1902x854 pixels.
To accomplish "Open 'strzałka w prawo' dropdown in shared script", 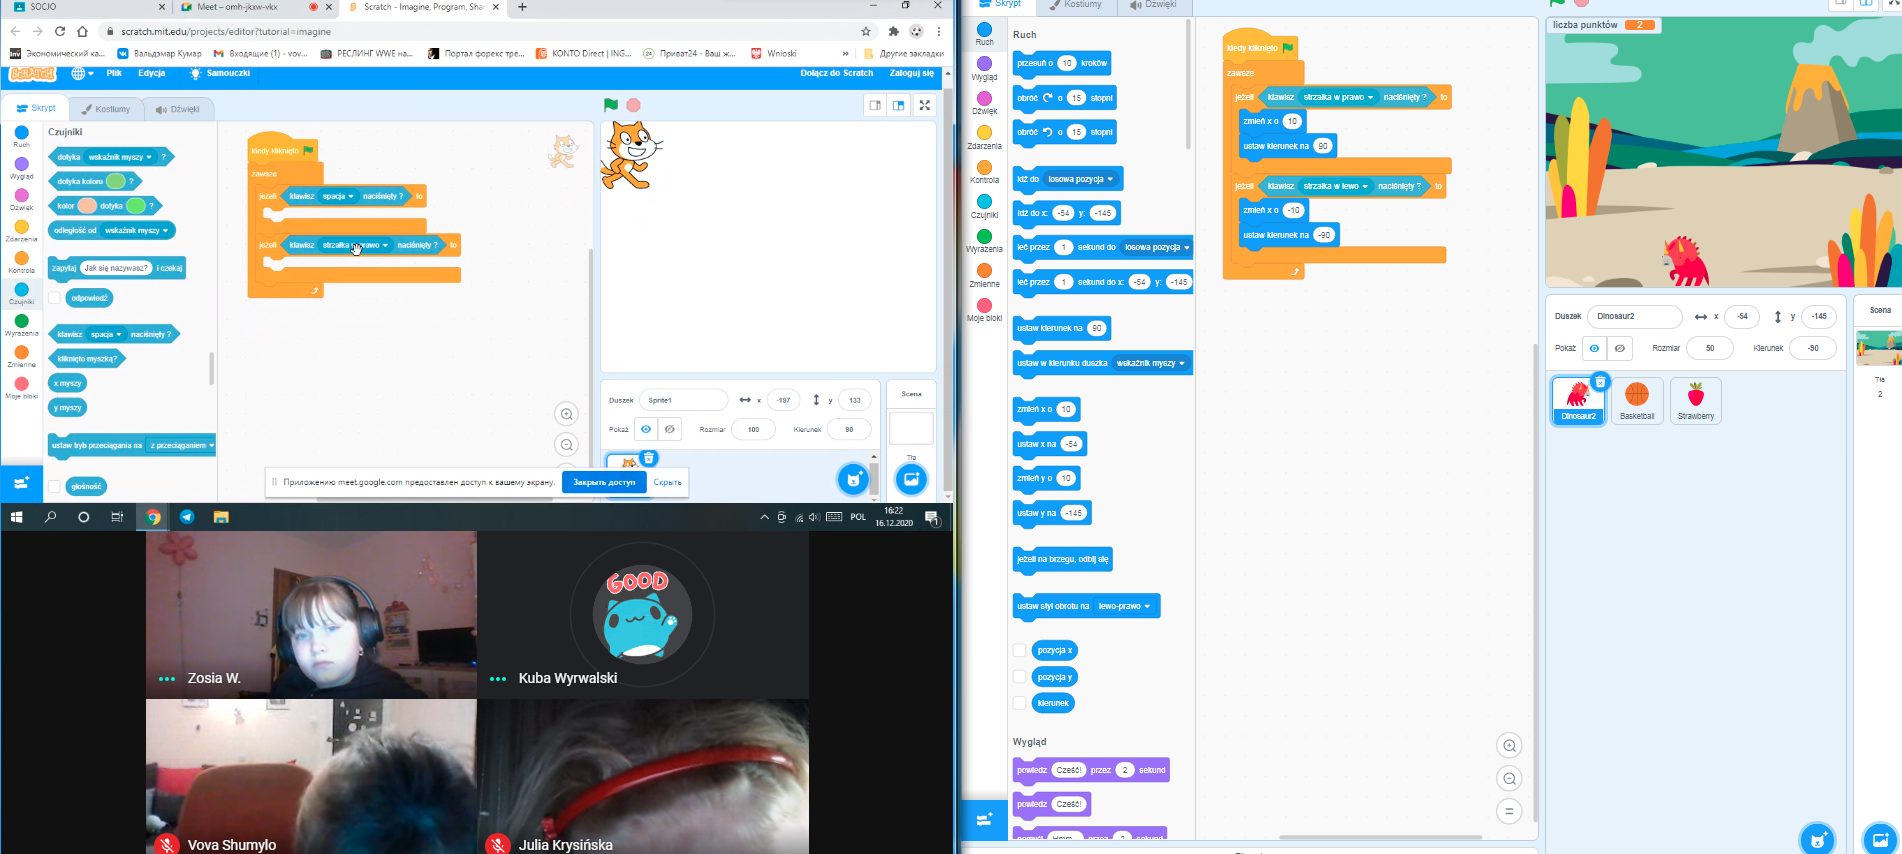I will [x=355, y=245].
